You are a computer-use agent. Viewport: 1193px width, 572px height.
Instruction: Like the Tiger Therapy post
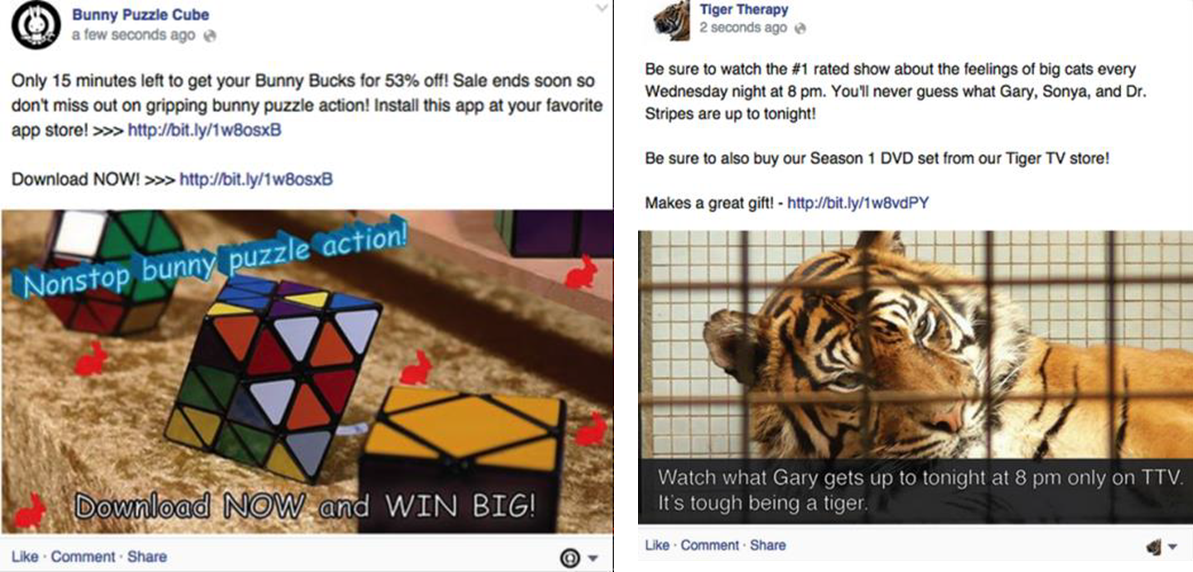[657, 545]
